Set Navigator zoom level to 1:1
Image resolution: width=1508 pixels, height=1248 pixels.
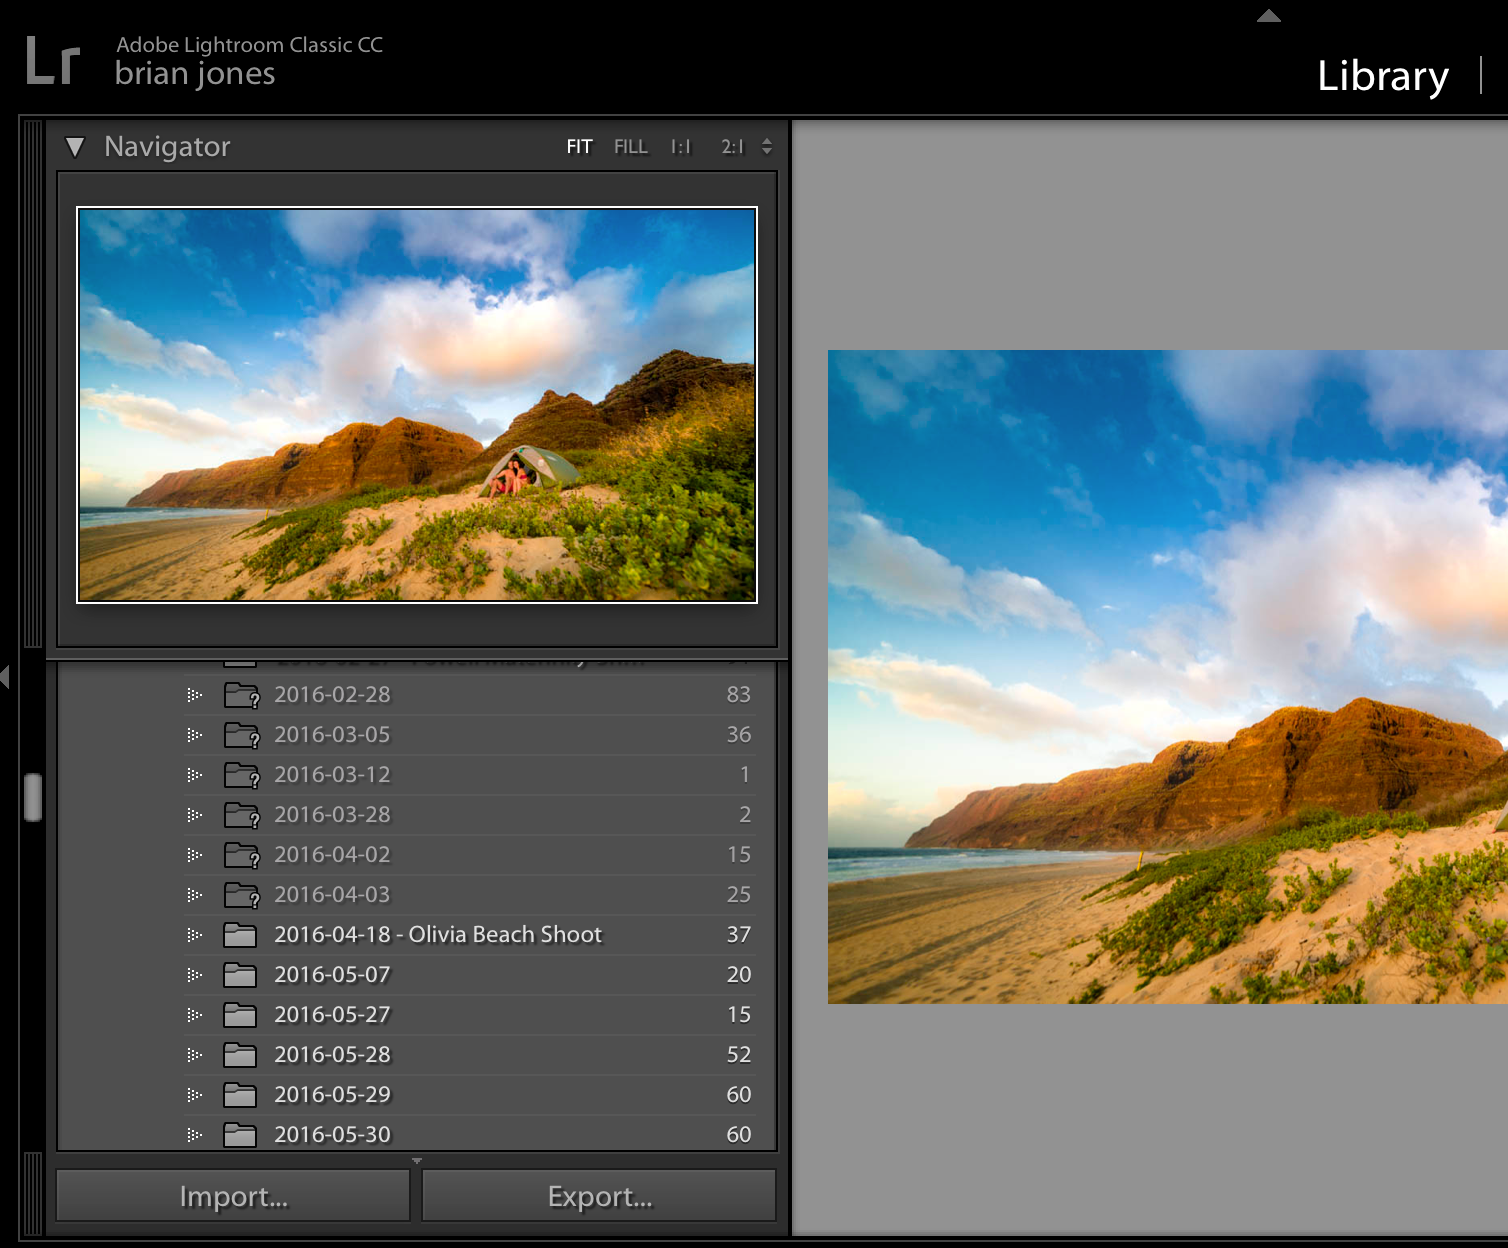tap(681, 147)
